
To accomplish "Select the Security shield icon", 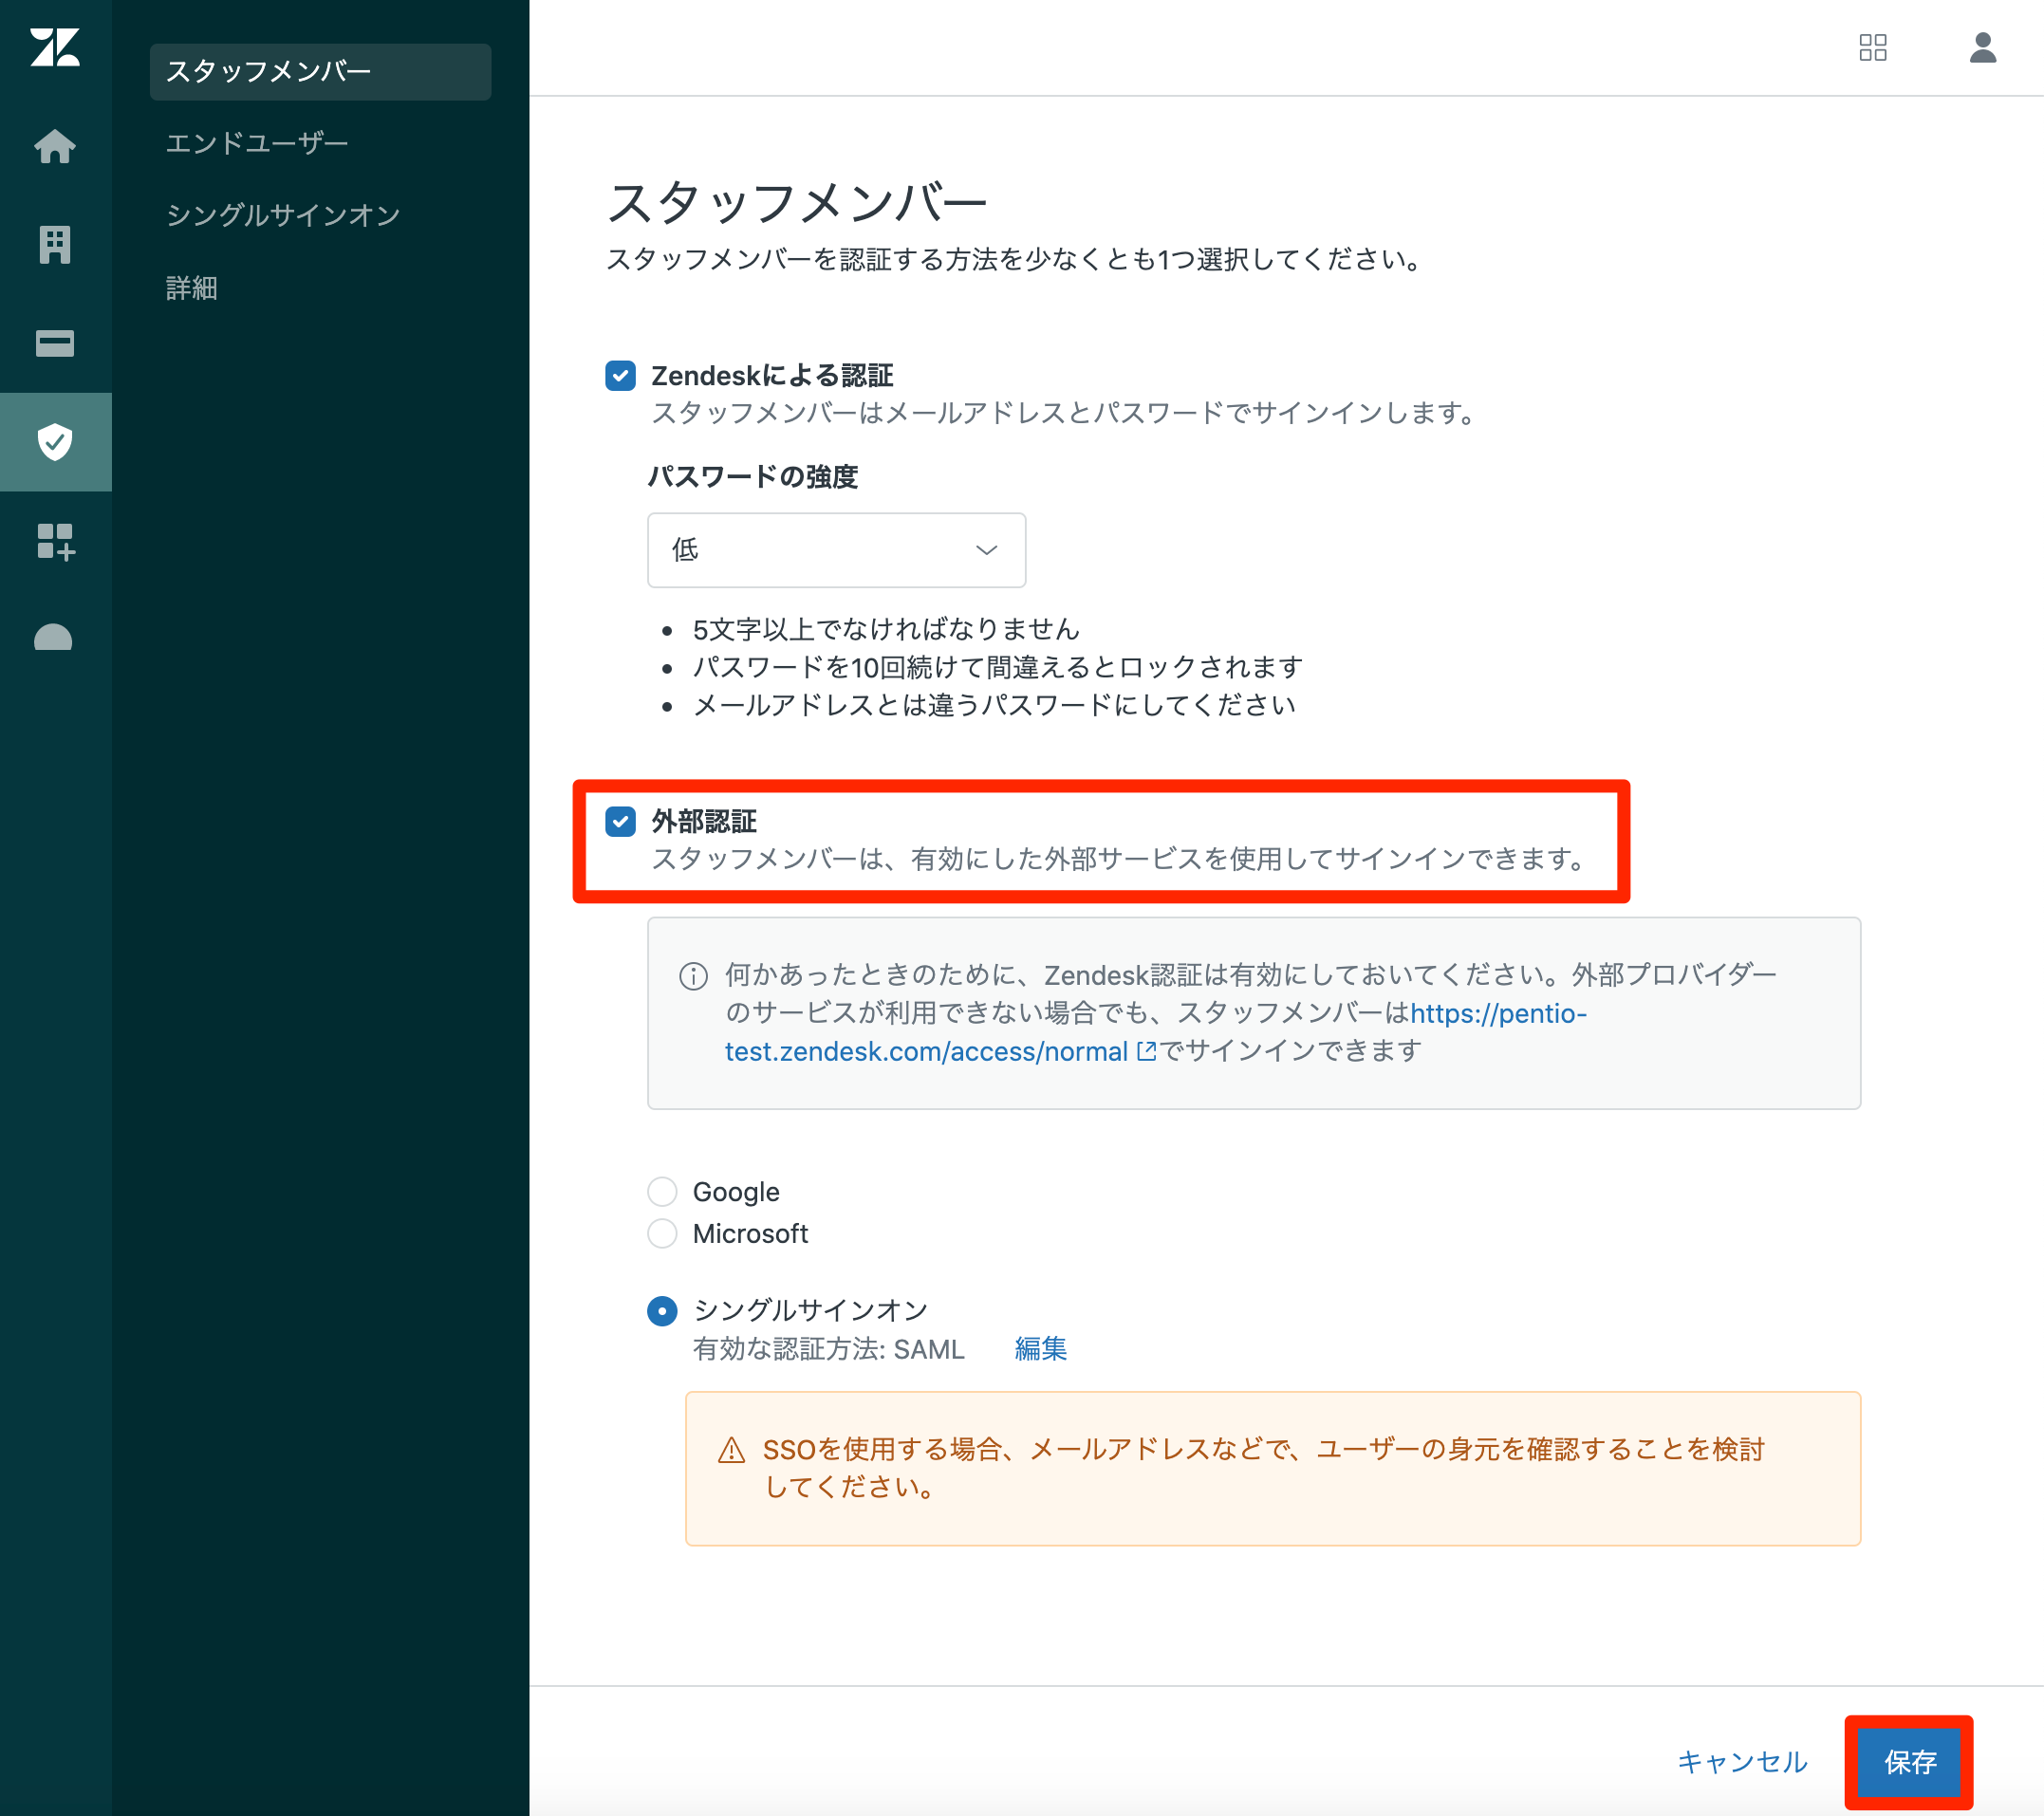I will pos(55,441).
